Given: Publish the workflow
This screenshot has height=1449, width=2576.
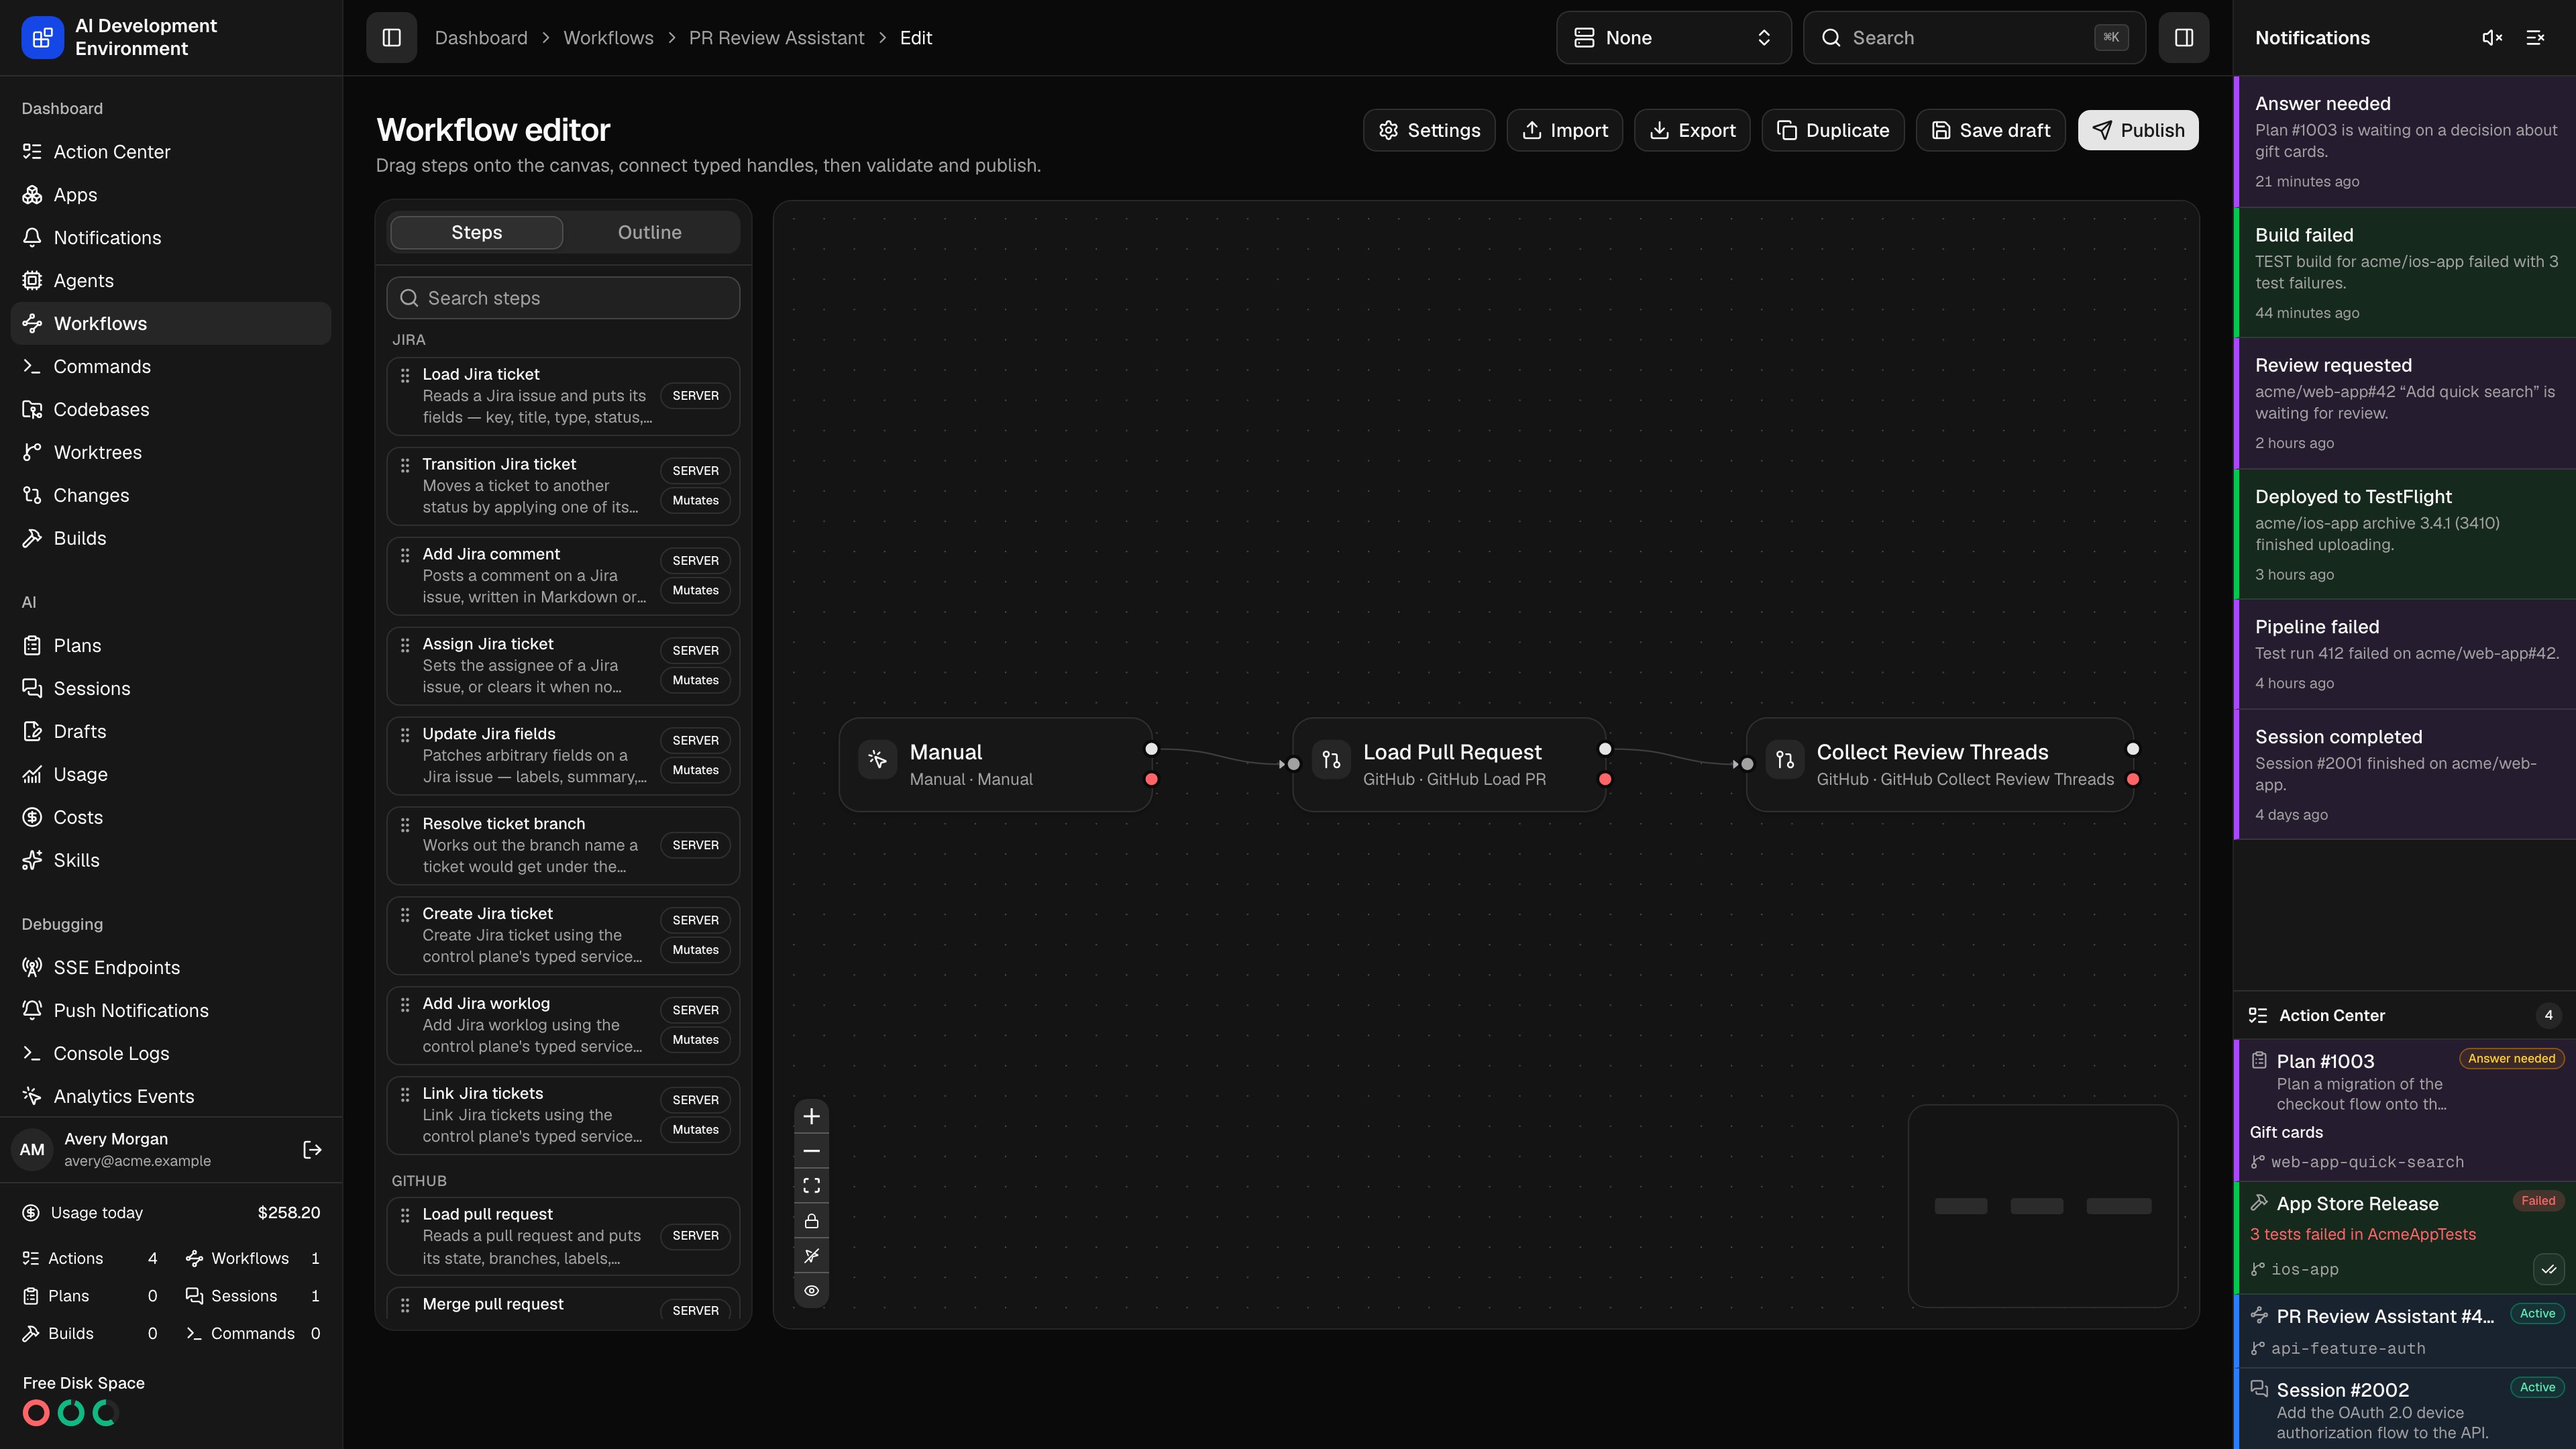Looking at the screenshot, I should click(2138, 130).
